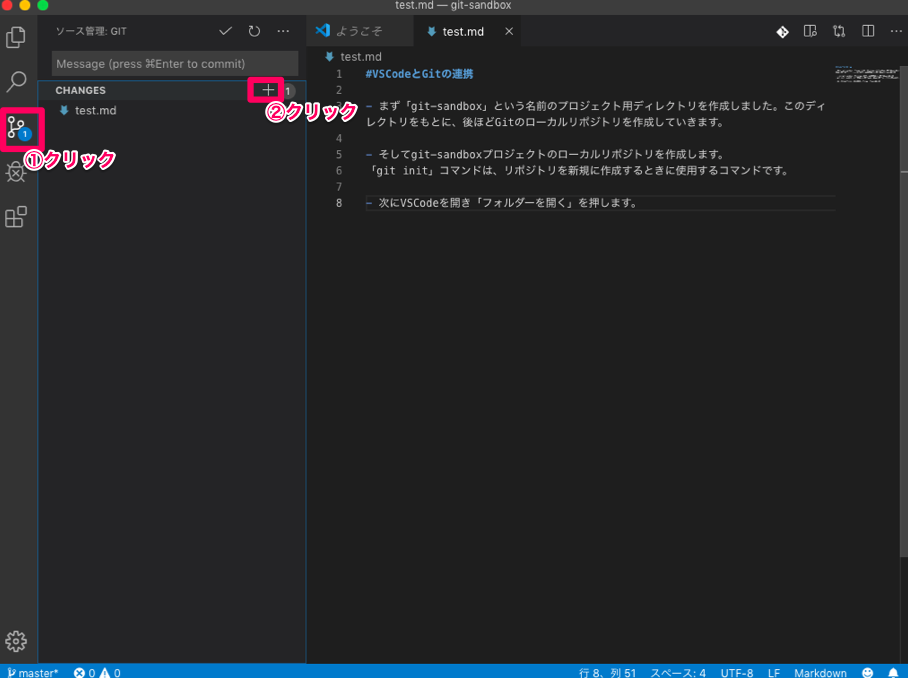Open the Search icon in activity bar
The height and width of the screenshot is (678, 908).
click(16, 80)
